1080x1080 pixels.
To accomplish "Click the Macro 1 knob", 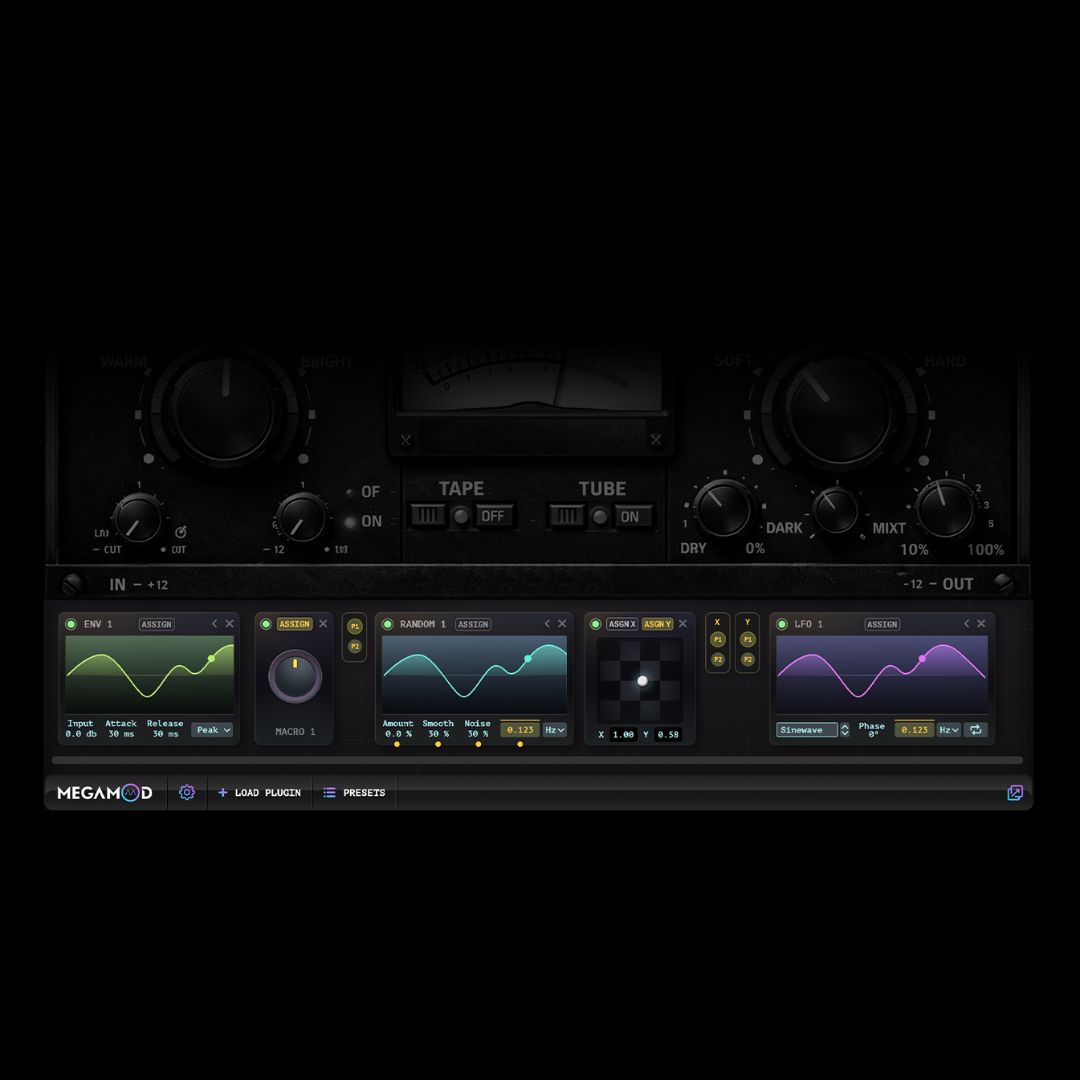I will [295, 676].
